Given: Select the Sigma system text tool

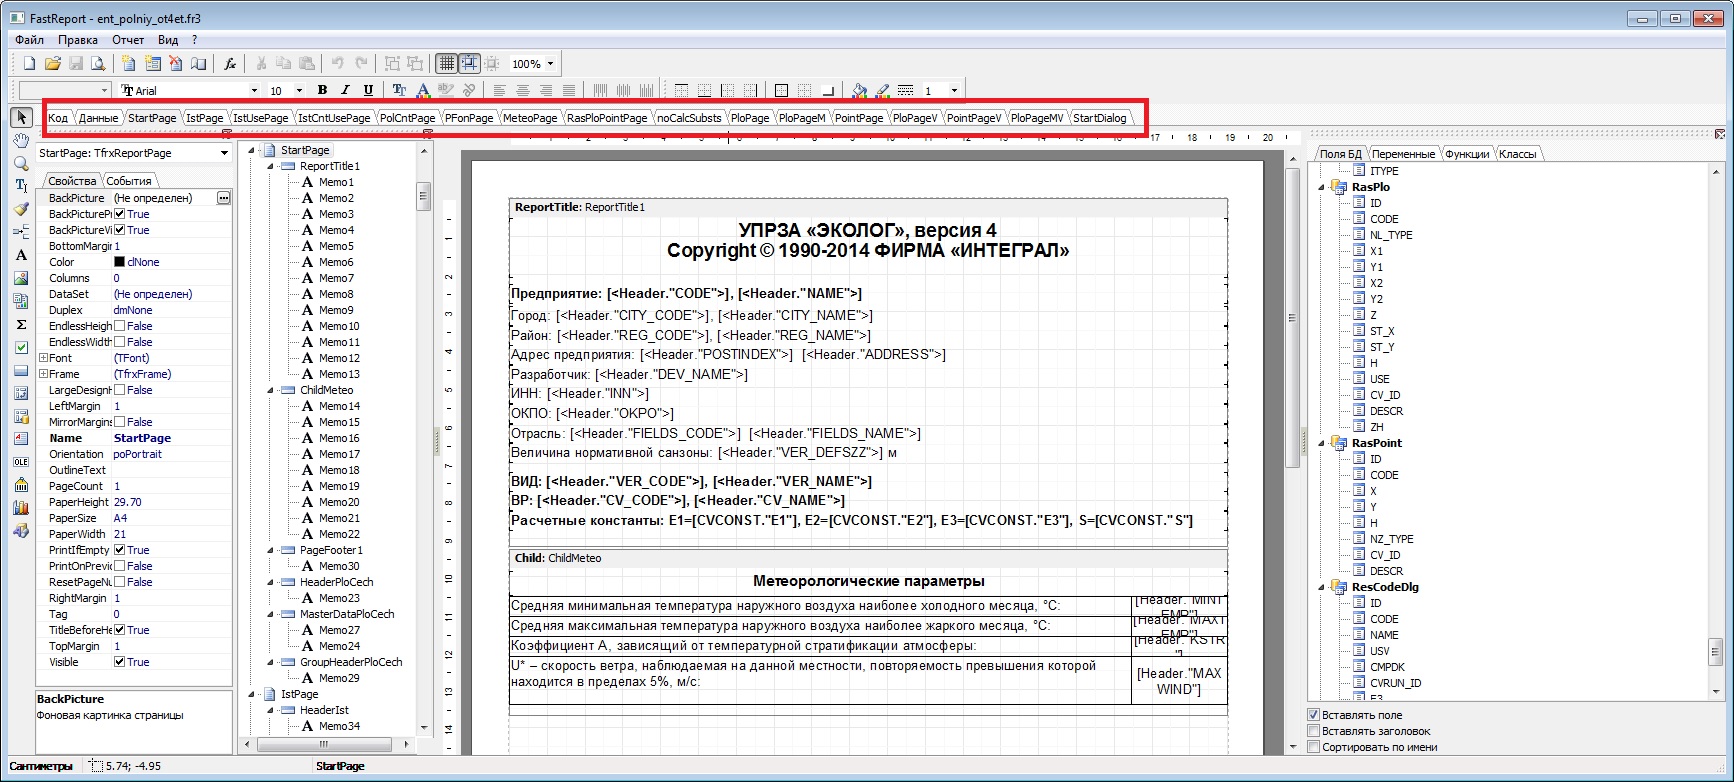Looking at the screenshot, I should [x=21, y=324].
